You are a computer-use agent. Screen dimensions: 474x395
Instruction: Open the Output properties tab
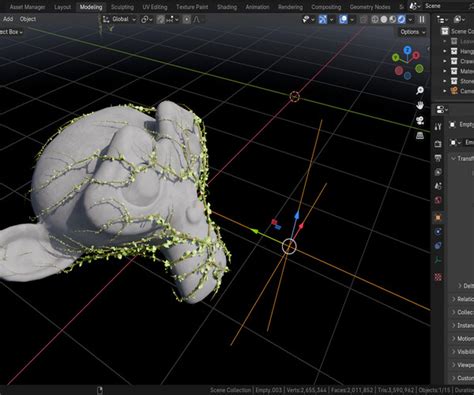[438, 158]
